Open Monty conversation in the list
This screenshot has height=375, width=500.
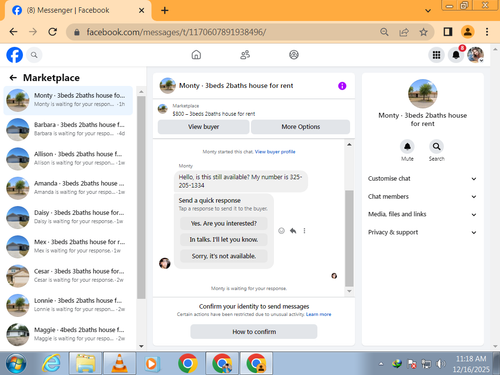click(68, 100)
